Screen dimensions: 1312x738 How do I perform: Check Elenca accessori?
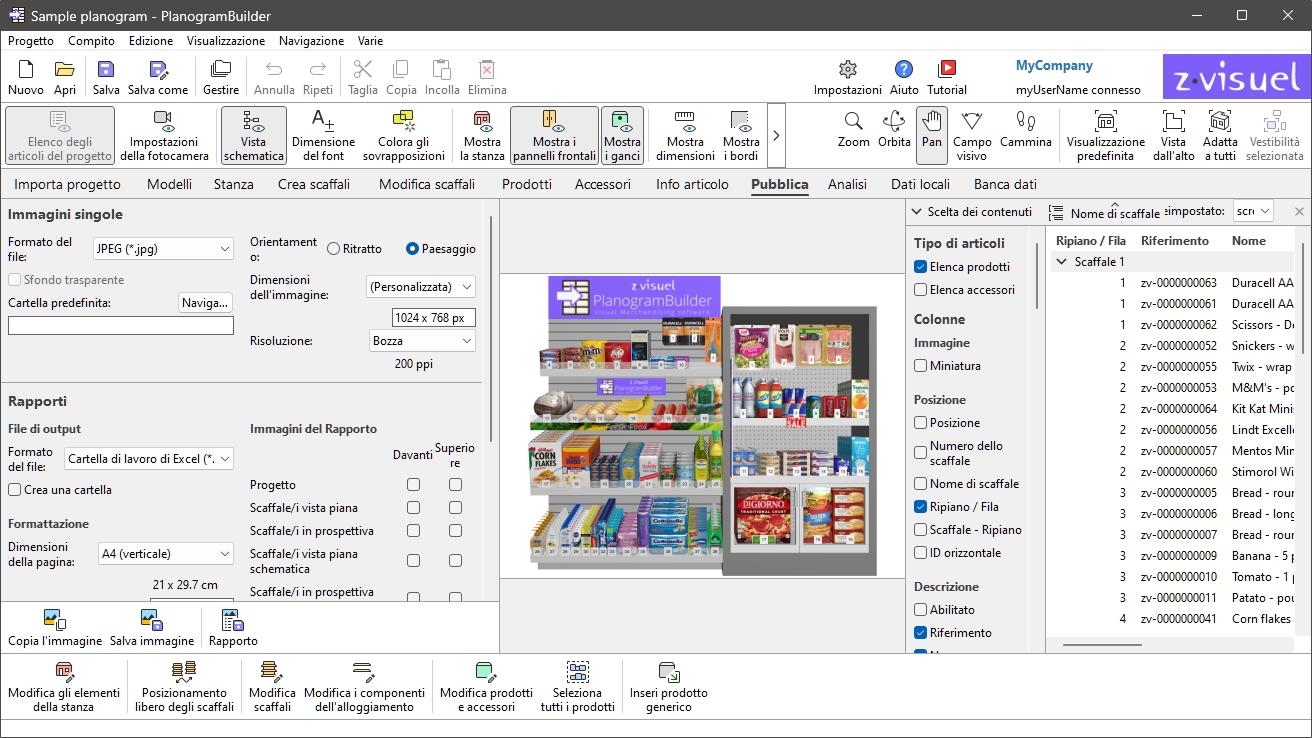pyautogui.click(x=921, y=290)
